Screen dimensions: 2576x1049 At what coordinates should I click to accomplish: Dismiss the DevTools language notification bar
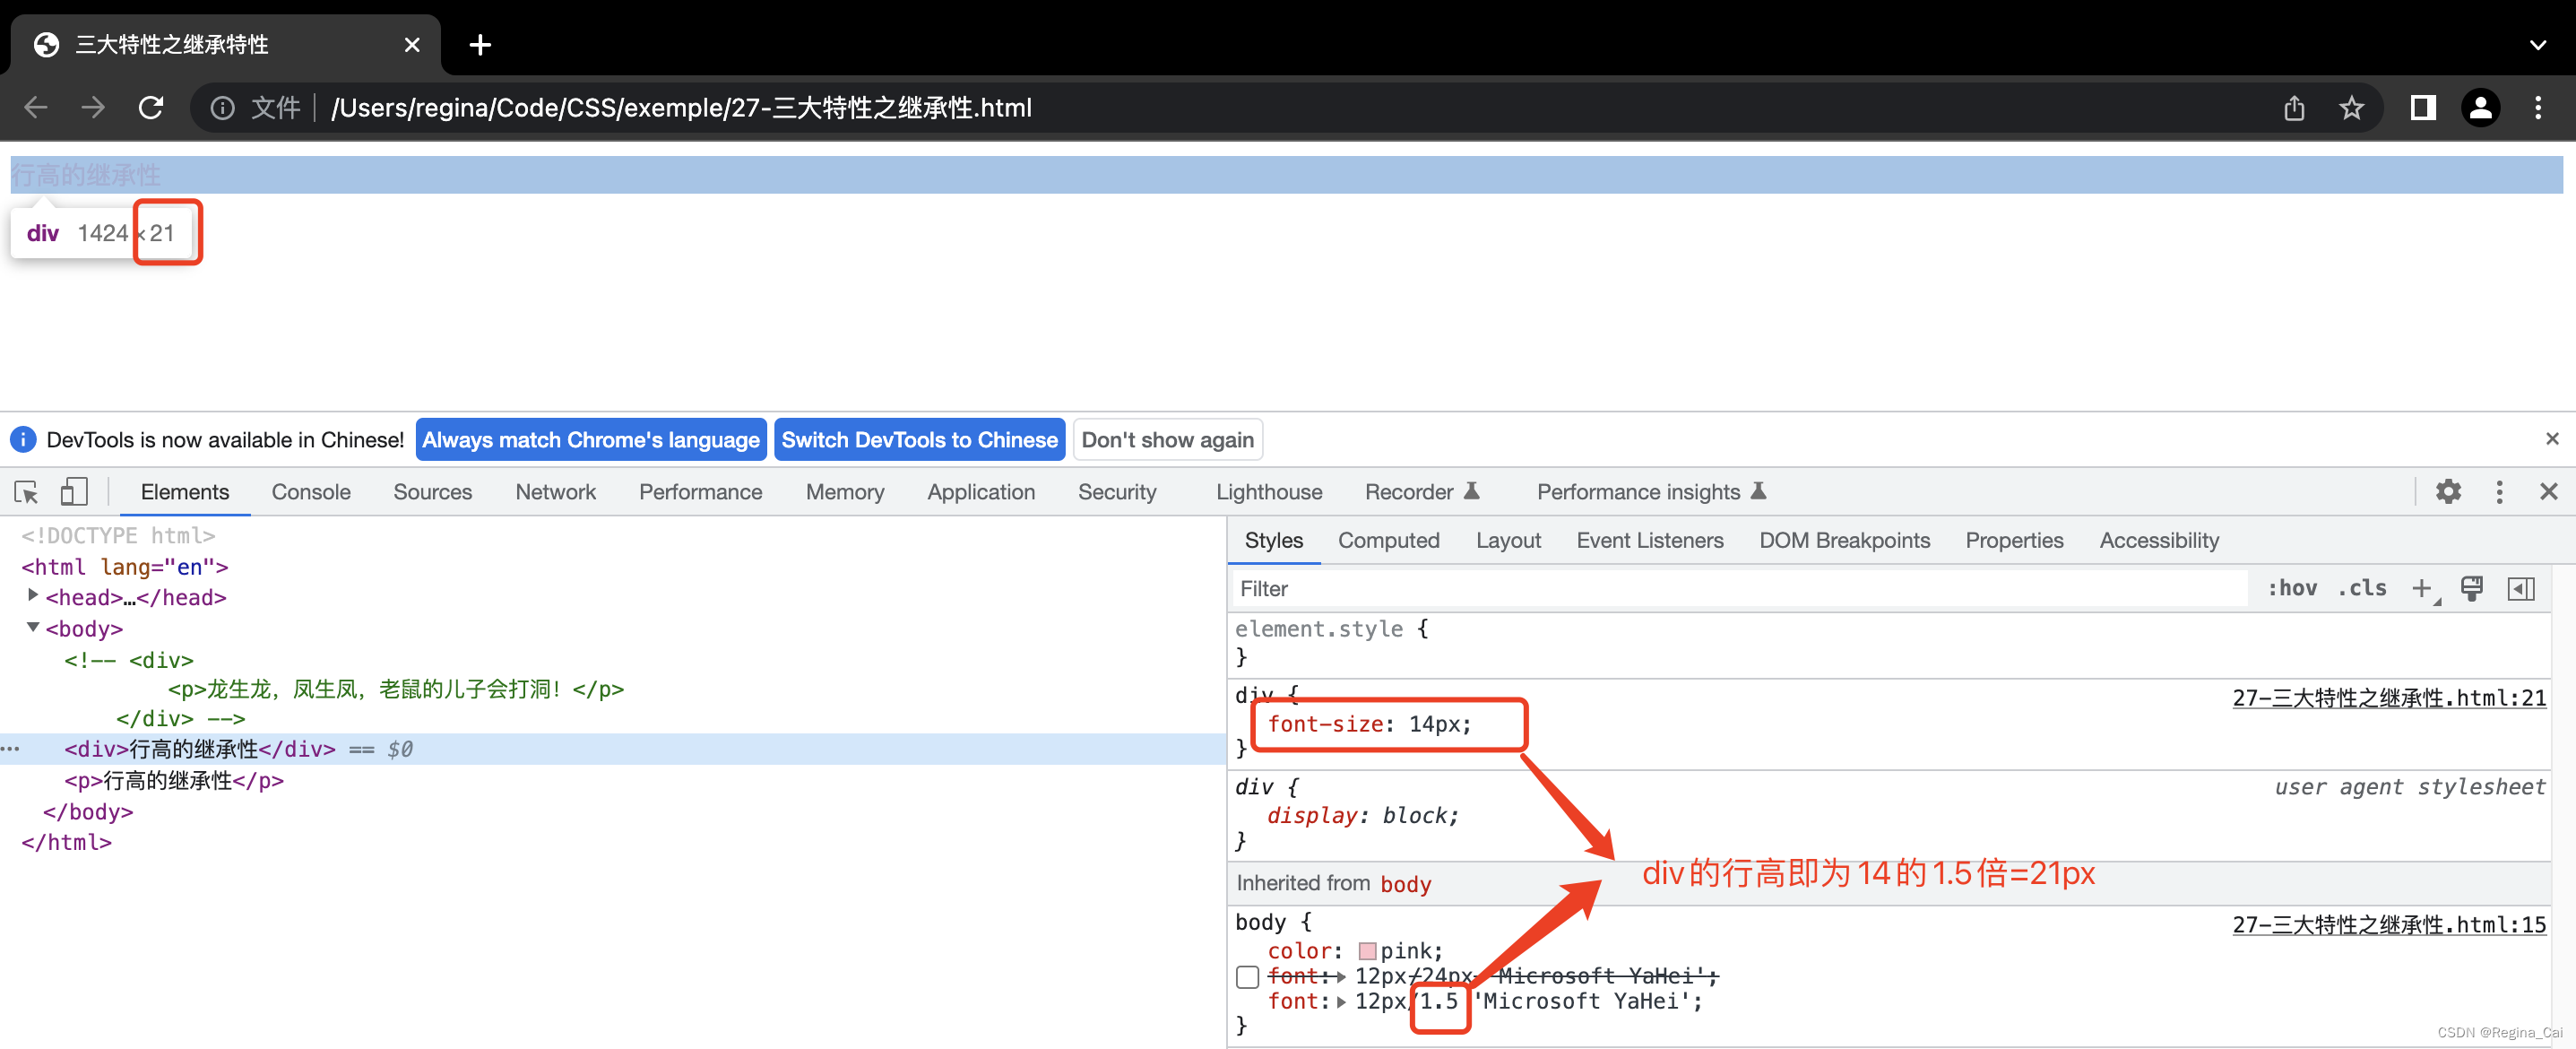click(x=2552, y=439)
